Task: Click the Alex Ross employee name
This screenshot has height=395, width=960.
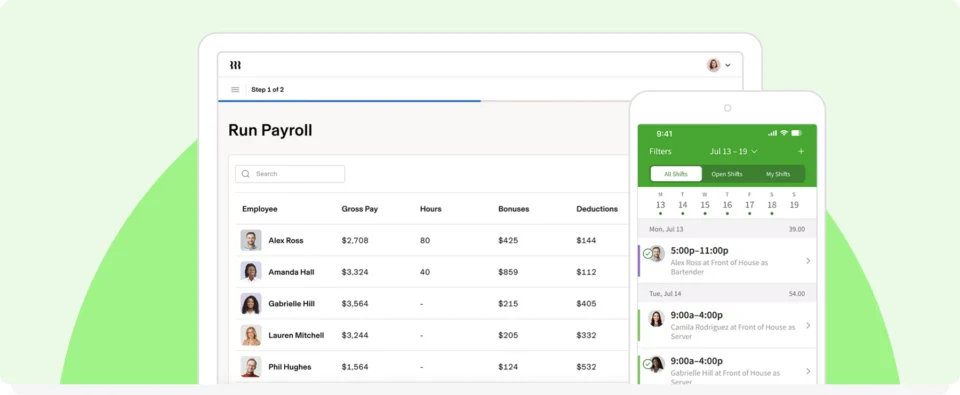Action: (x=286, y=241)
